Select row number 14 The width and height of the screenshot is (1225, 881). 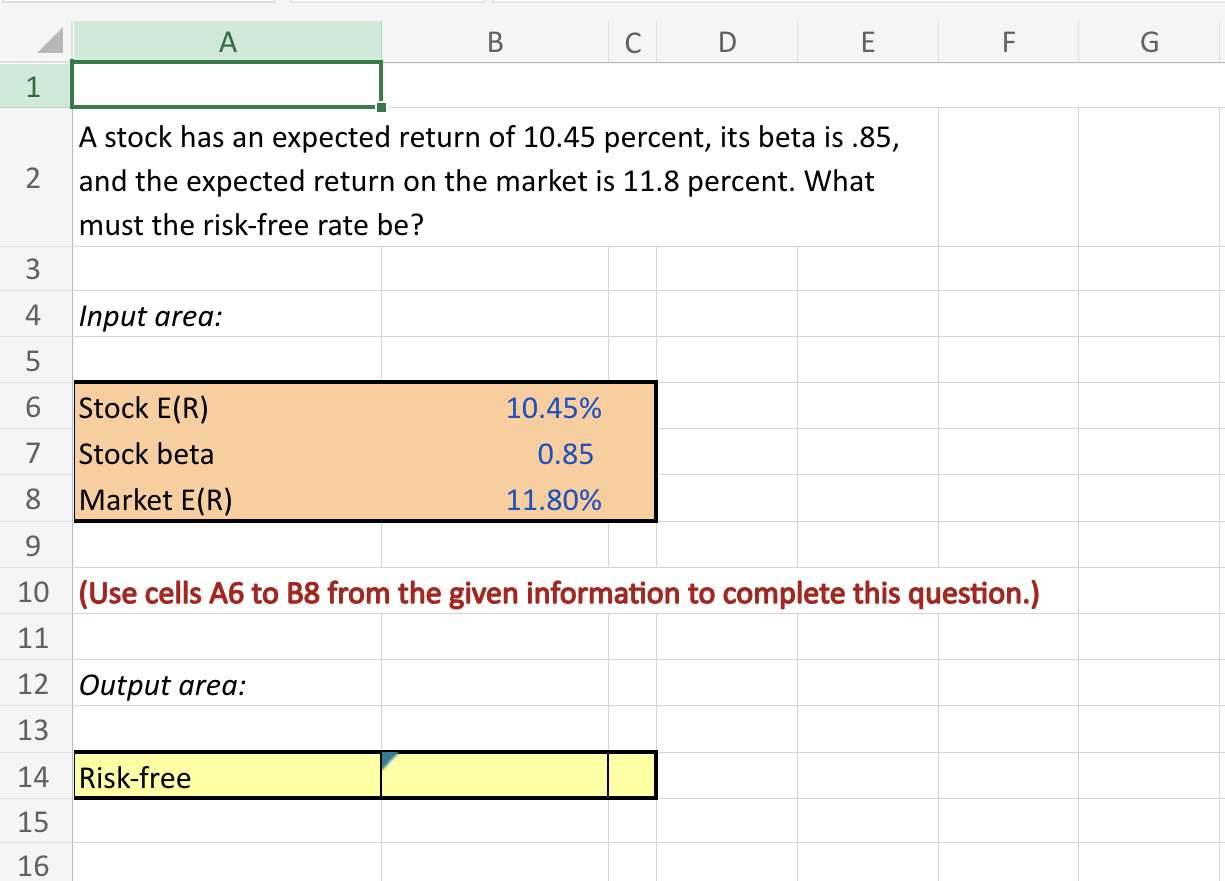pos(35,775)
